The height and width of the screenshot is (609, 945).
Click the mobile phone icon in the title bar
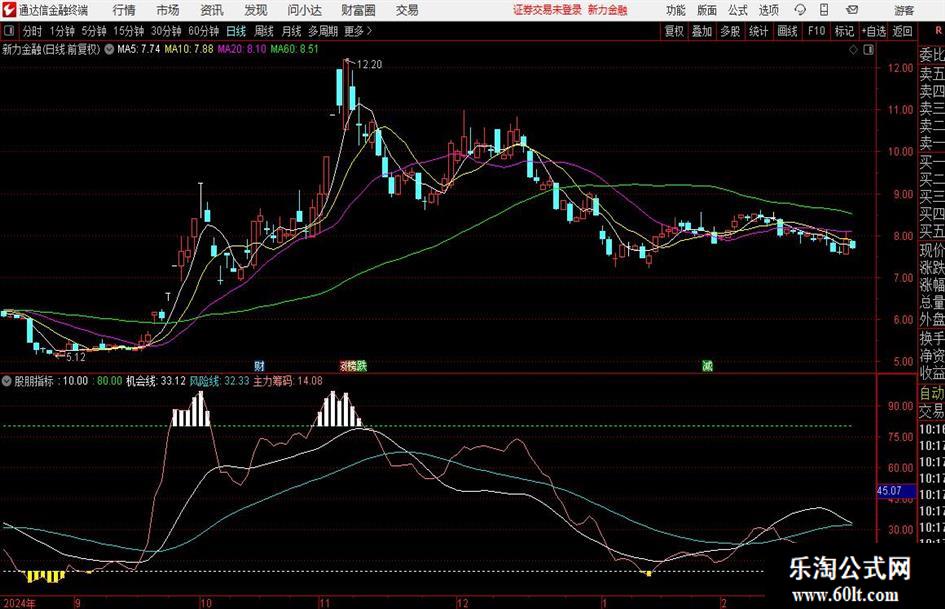pyautogui.click(x=824, y=10)
